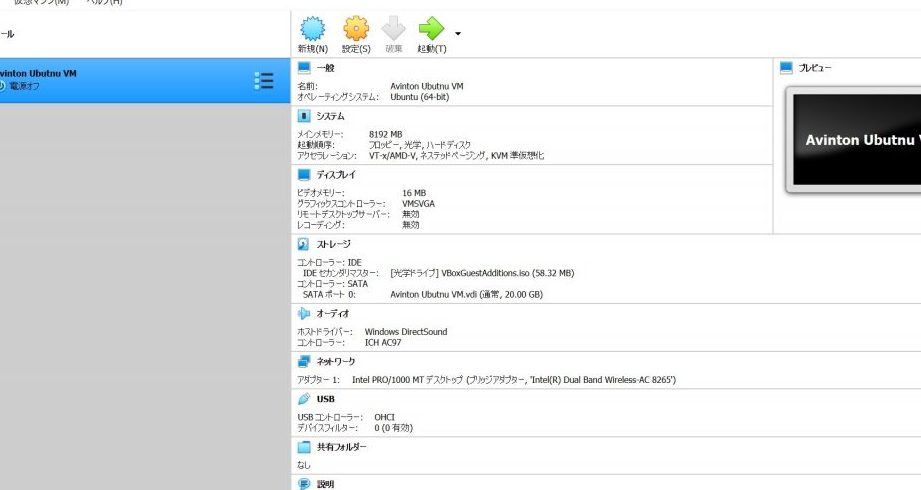Click the Preview (プレビュー) panel icon
Viewport: 921px width, 490px height.
point(786,68)
